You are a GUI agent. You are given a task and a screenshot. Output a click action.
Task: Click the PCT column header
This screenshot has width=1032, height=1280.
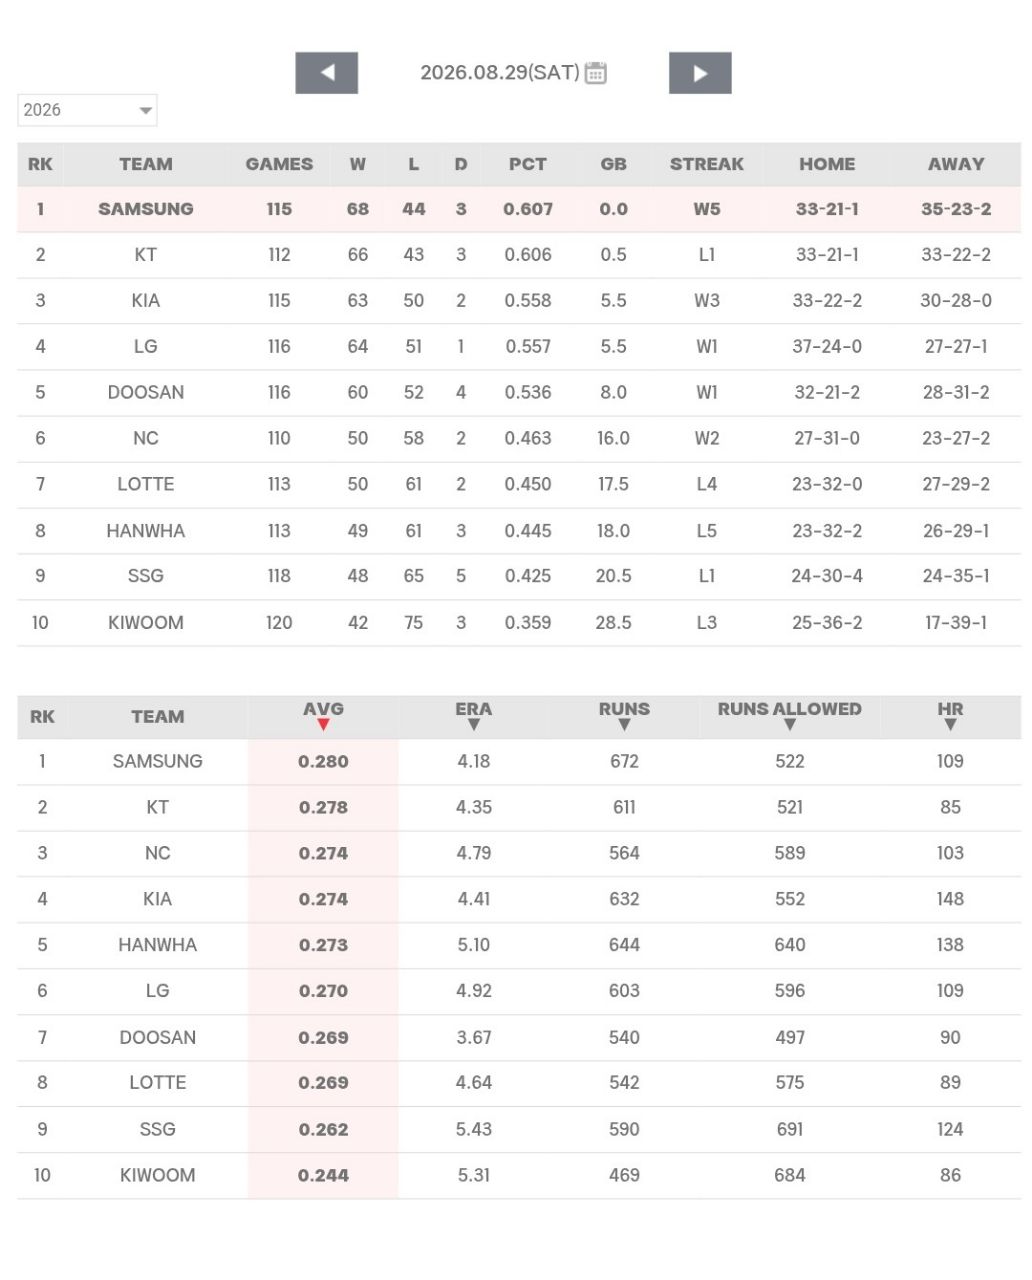(x=528, y=164)
